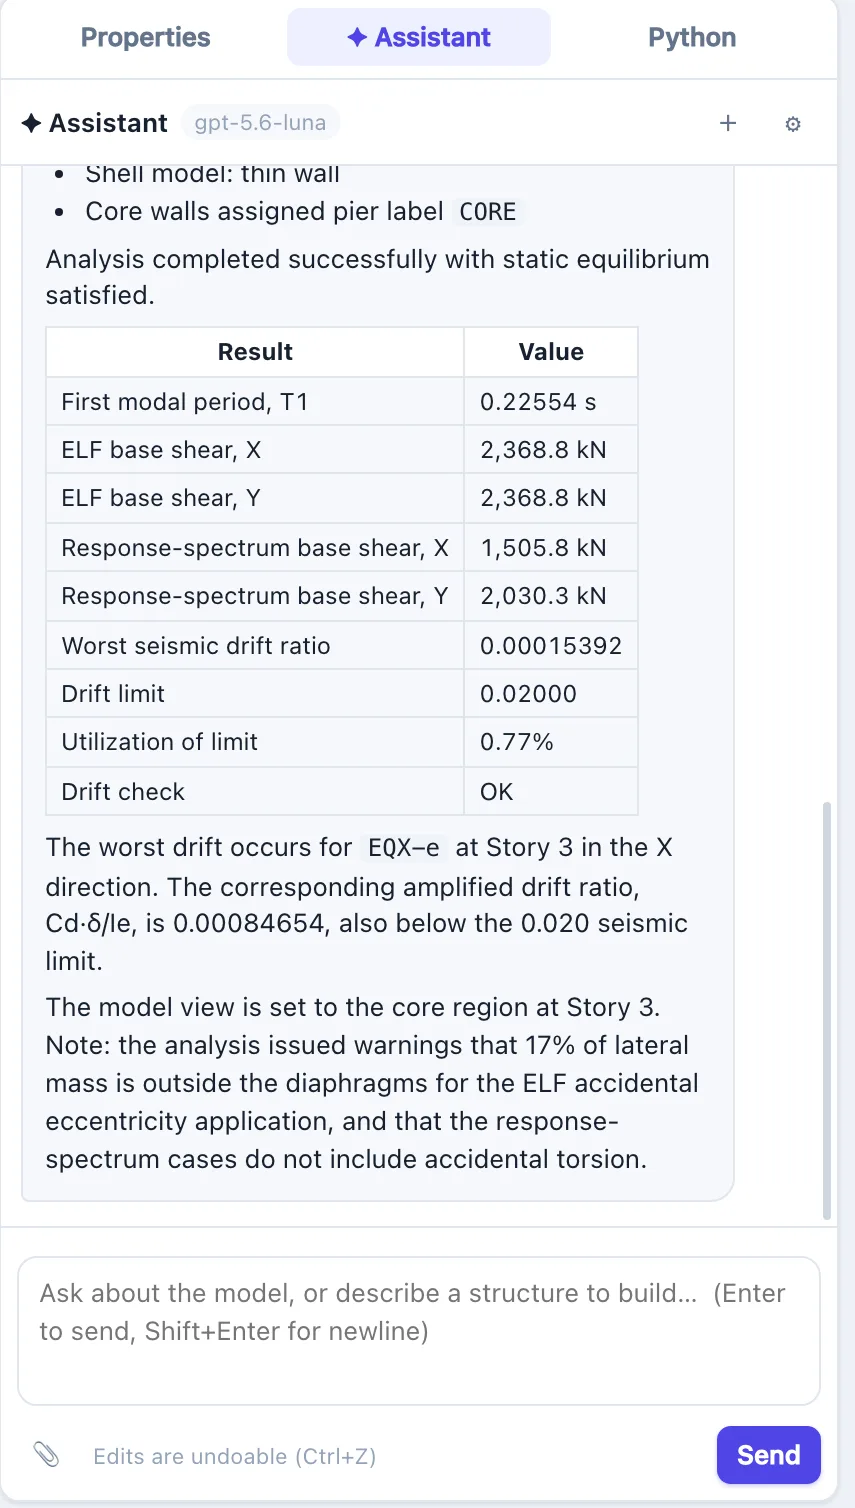Select the Assistant tab

tap(419, 37)
